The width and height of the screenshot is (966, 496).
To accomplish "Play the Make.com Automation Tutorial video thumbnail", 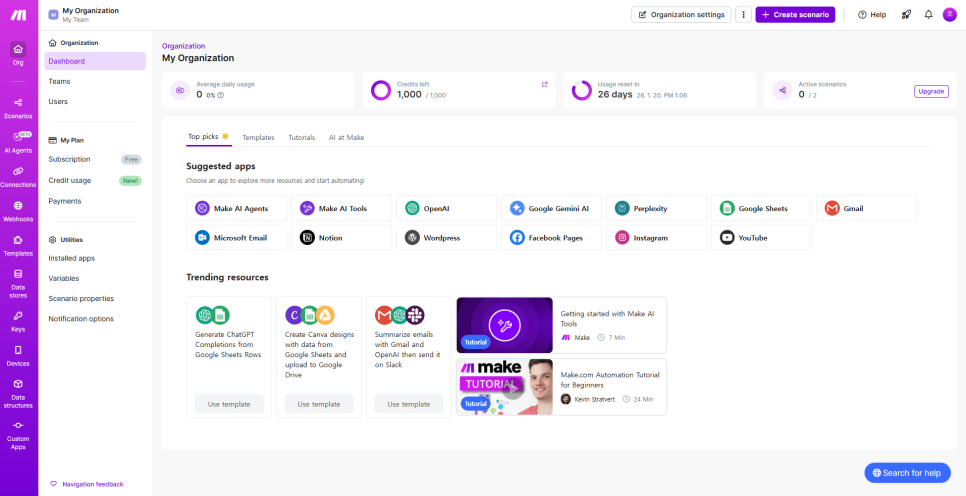I will [505, 387].
